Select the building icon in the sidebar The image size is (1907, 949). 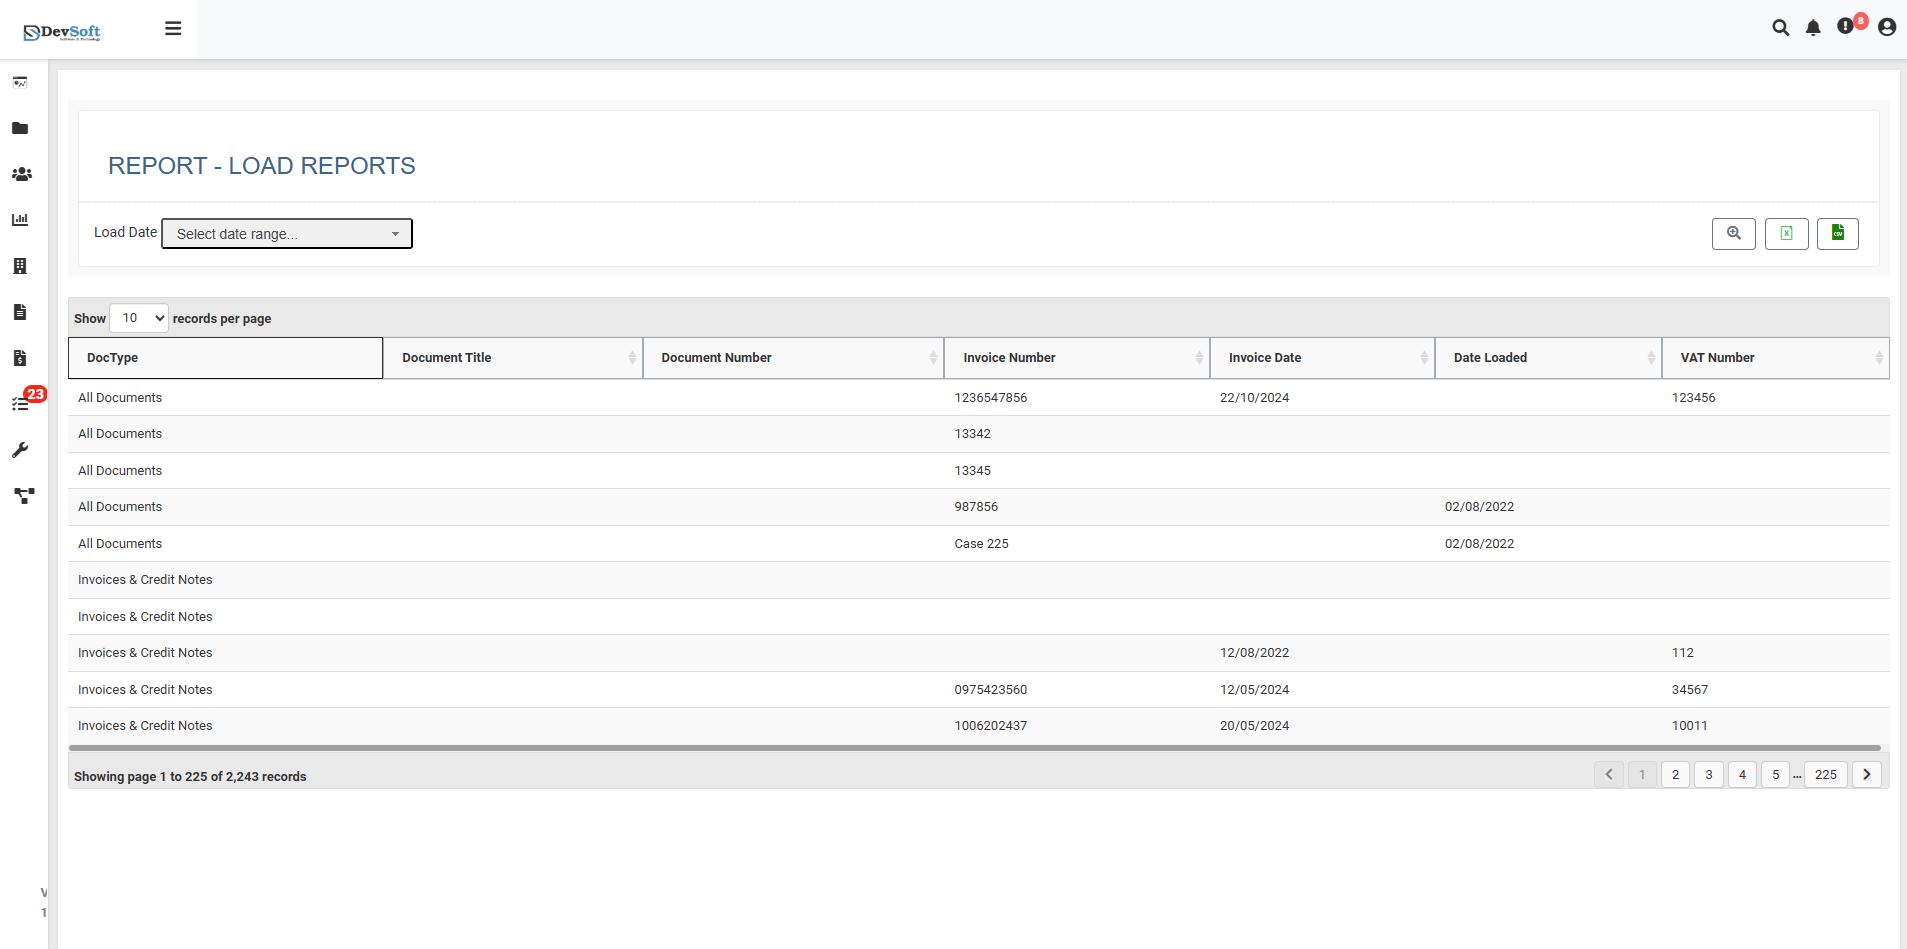[x=20, y=266]
